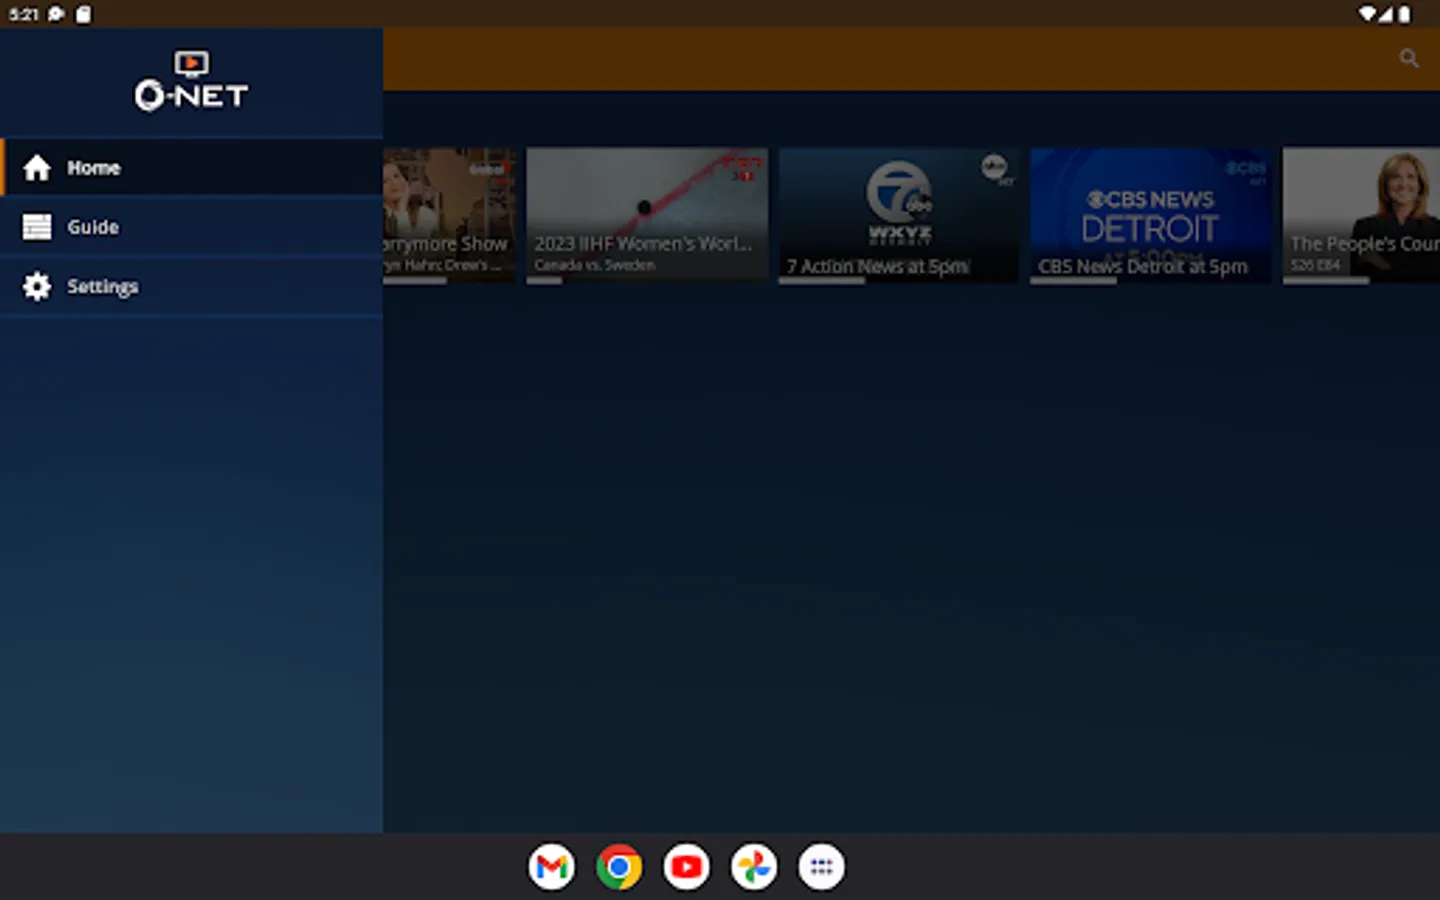Viewport: 1440px width, 900px height.
Task: Select the Home house icon
Action: coord(37,168)
